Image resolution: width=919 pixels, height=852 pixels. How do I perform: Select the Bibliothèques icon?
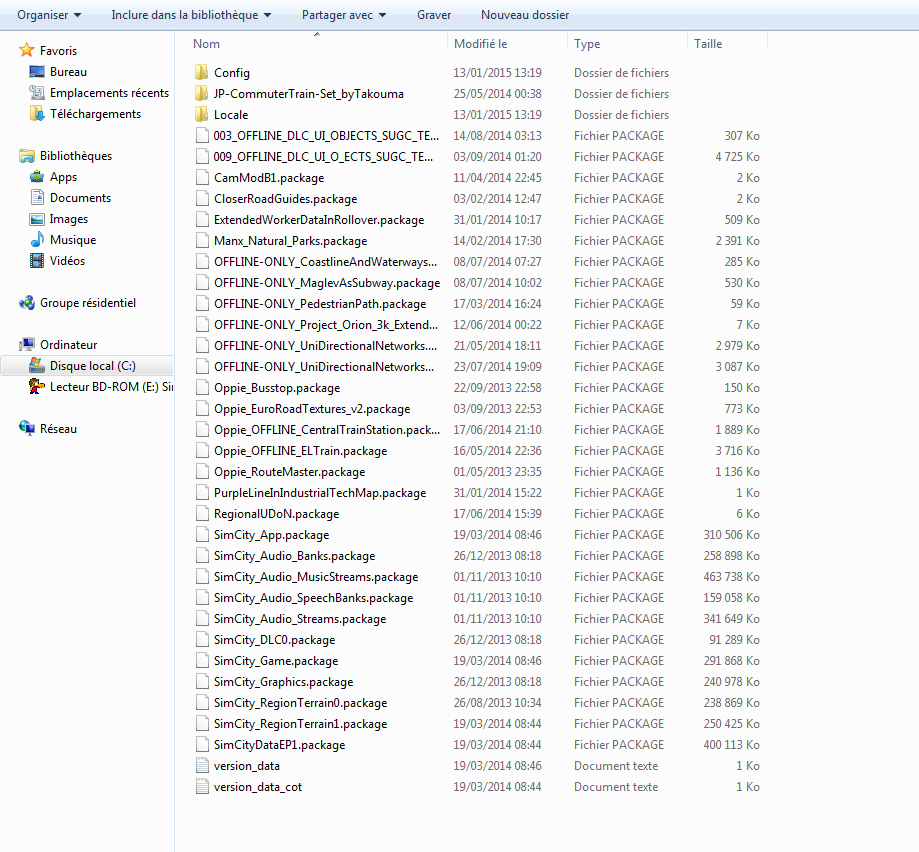point(26,156)
